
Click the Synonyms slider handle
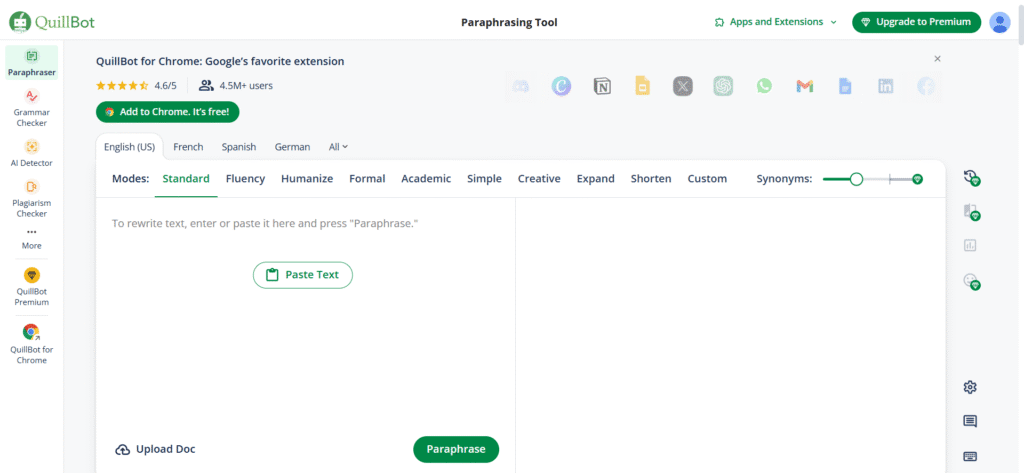(856, 179)
